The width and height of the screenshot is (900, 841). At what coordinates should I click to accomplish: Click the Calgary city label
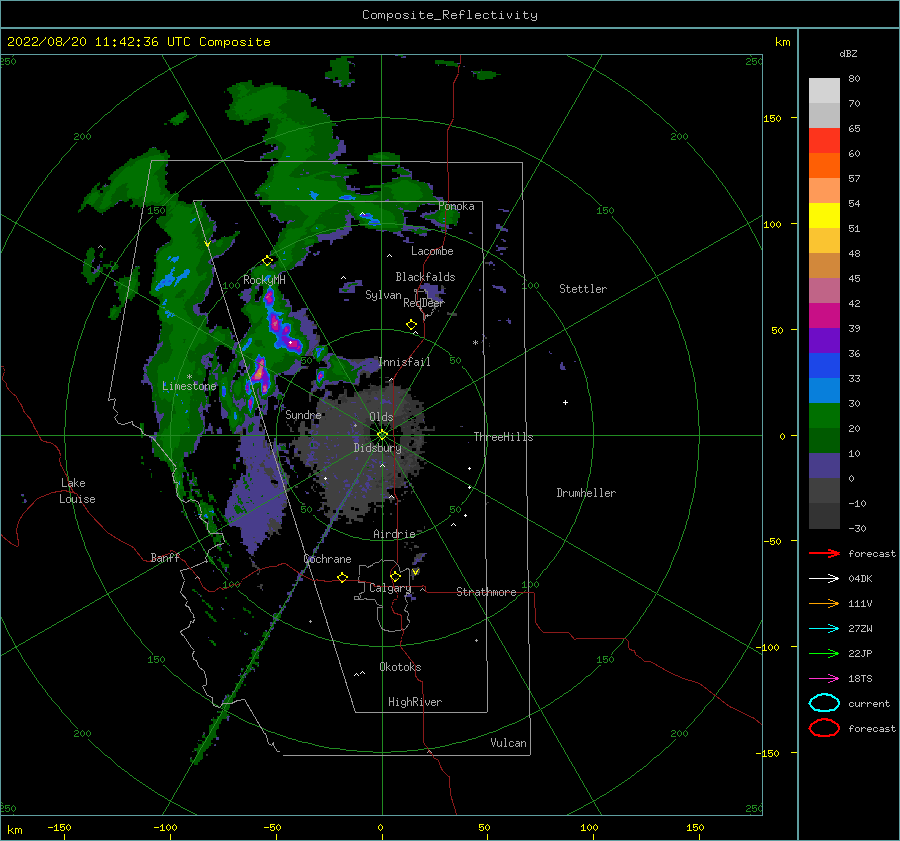click(390, 588)
